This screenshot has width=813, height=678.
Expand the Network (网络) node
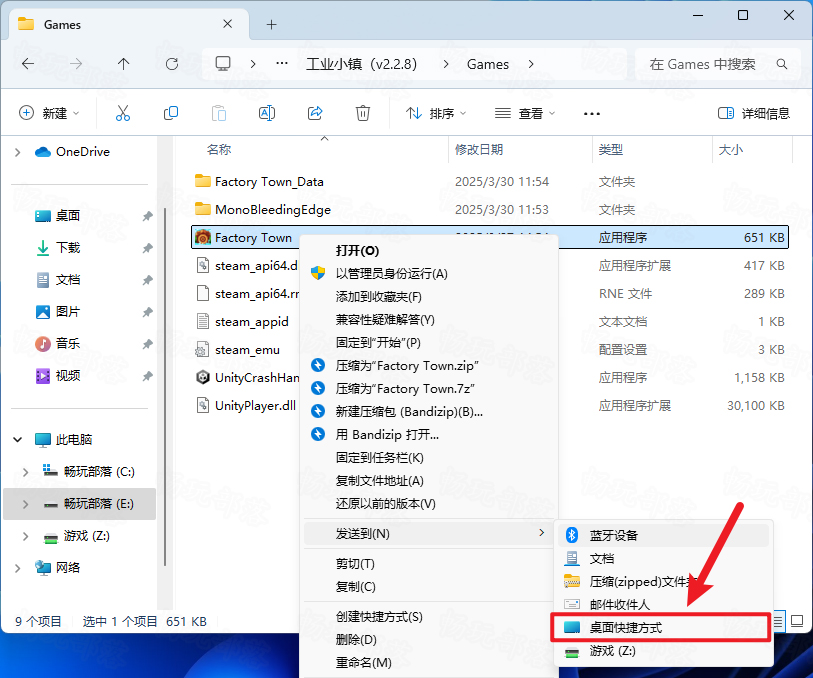18,568
